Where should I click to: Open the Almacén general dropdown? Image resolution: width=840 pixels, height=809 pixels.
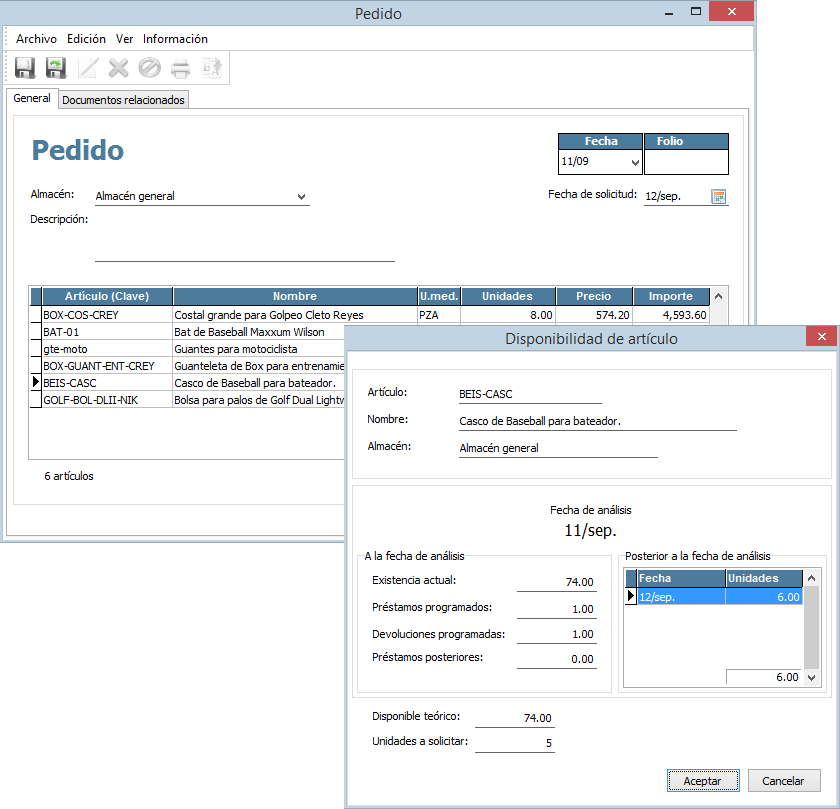301,197
